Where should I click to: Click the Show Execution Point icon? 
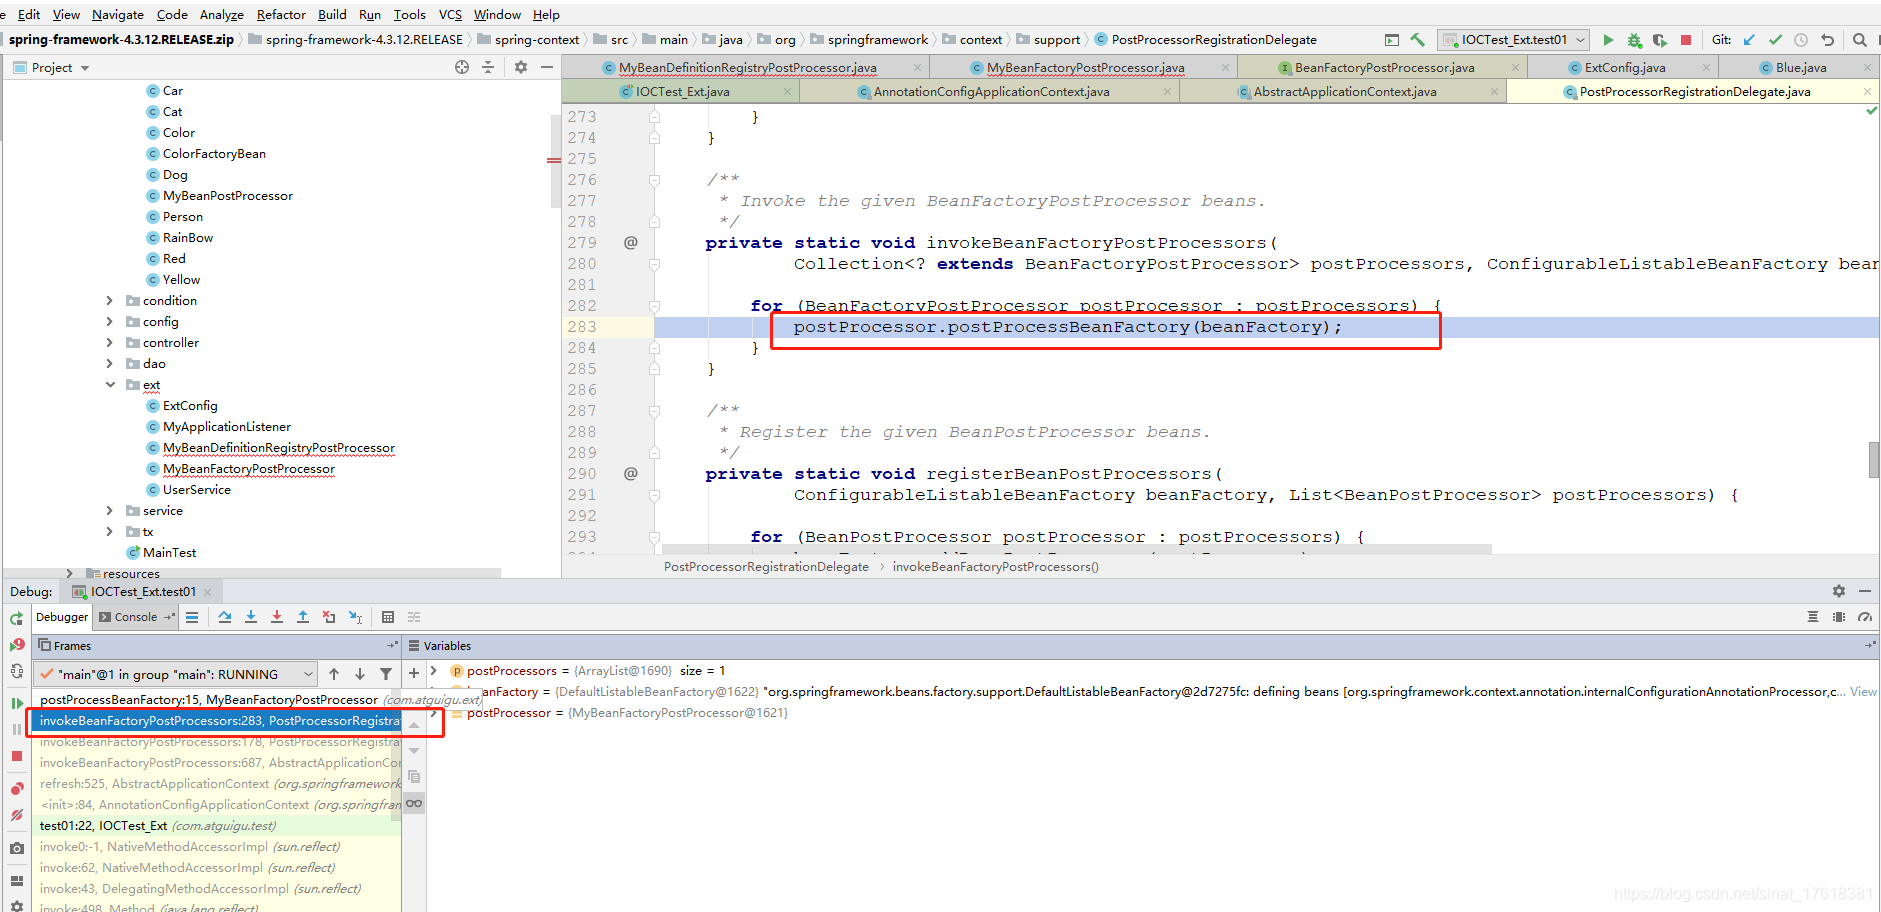point(192,617)
